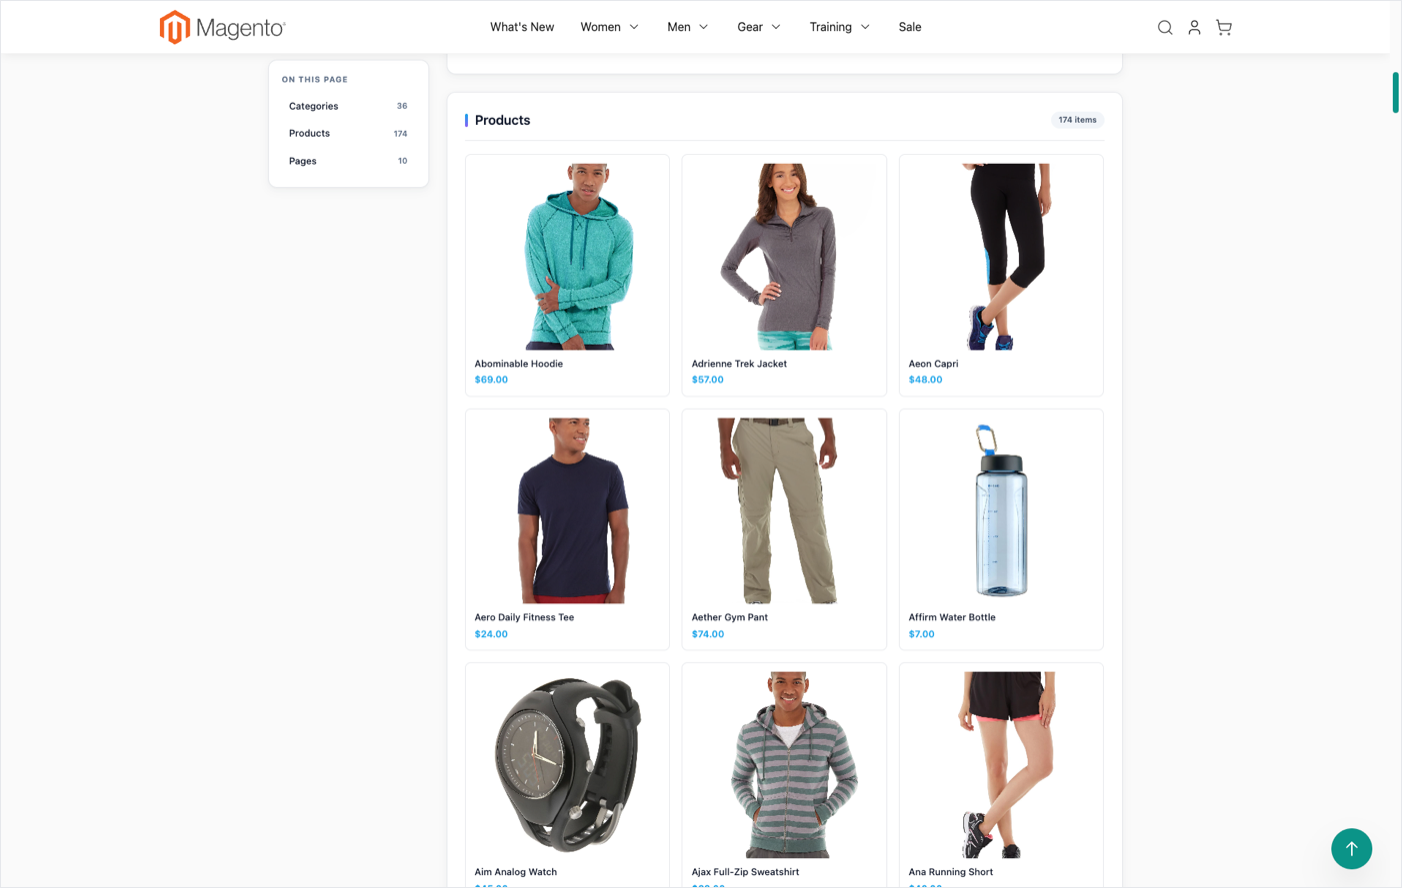The width and height of the screenshot is (1402, 888).
Task: Expand the Men dropdown menu
Action: 686,27
